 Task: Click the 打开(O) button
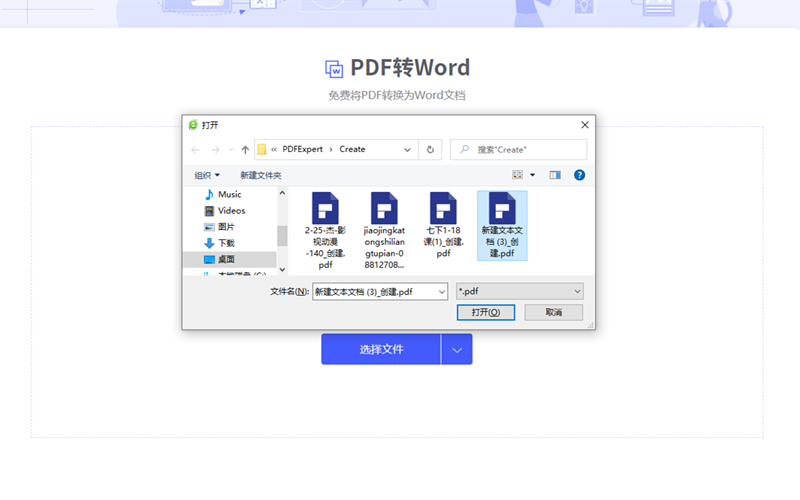[x=486, y=312]
